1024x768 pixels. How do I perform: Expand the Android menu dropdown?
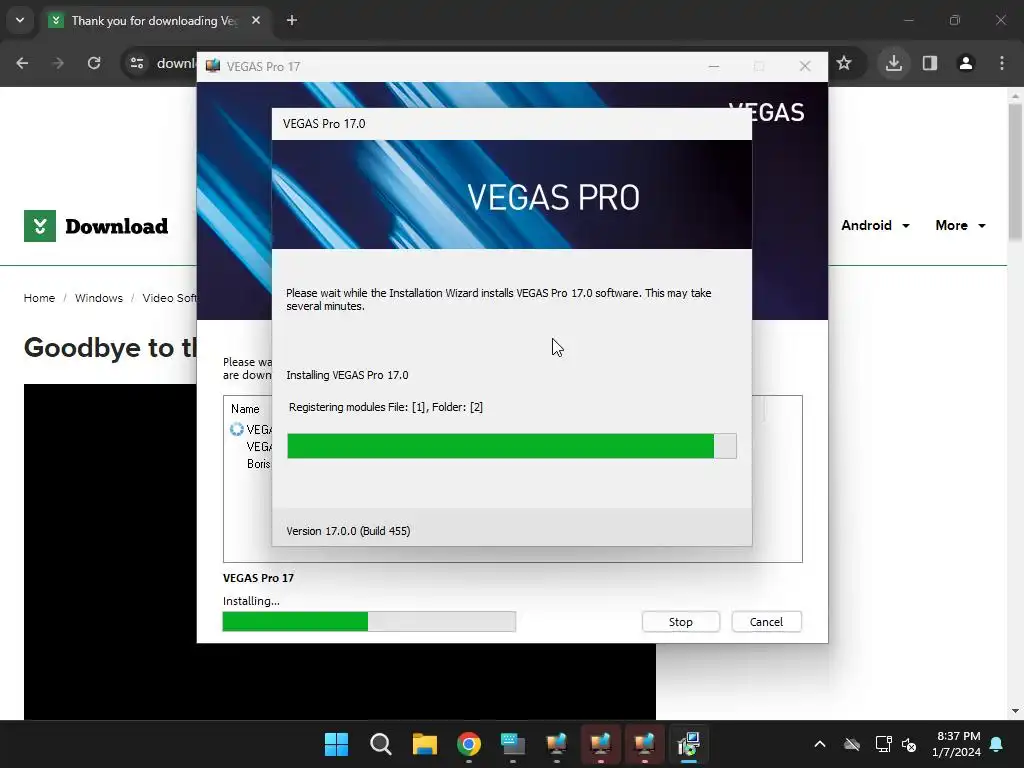pos(875,225)
